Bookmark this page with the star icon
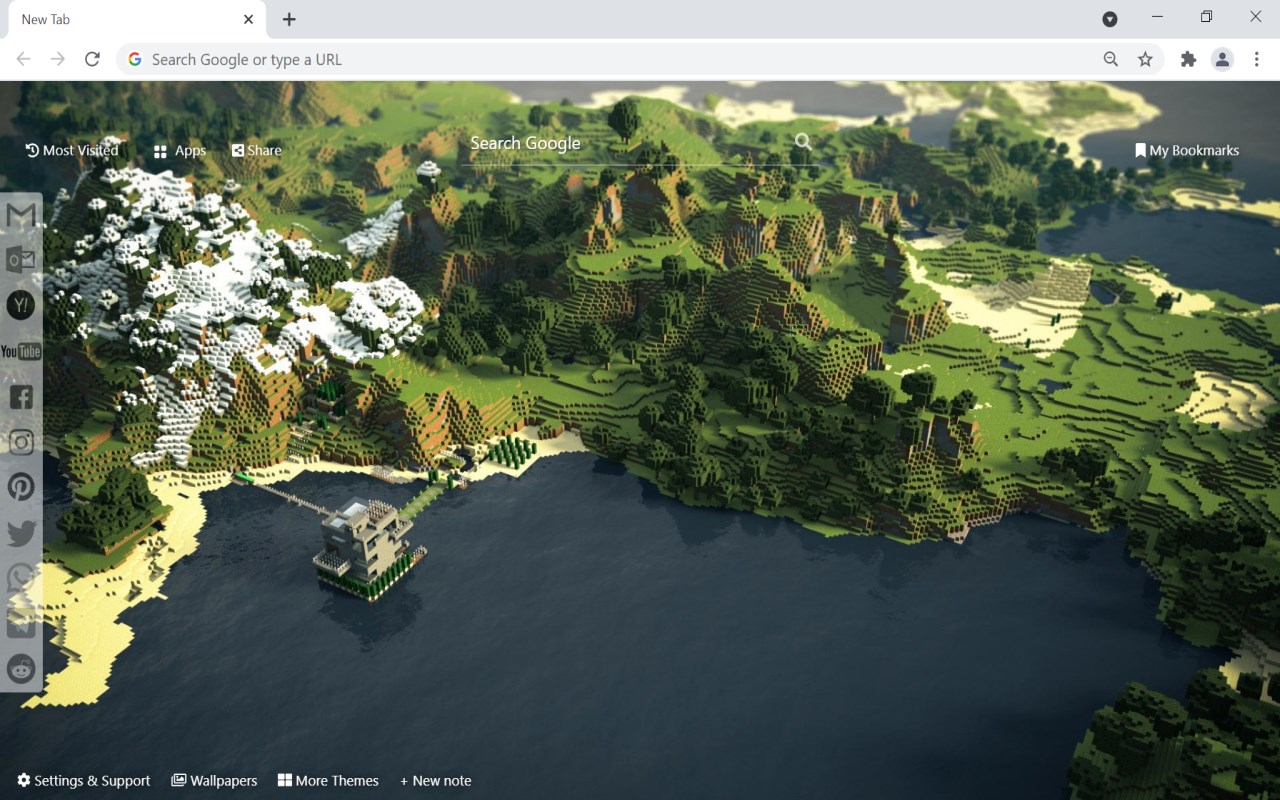The height and width of the screenshot is (800, 1280). (1145, 59)
